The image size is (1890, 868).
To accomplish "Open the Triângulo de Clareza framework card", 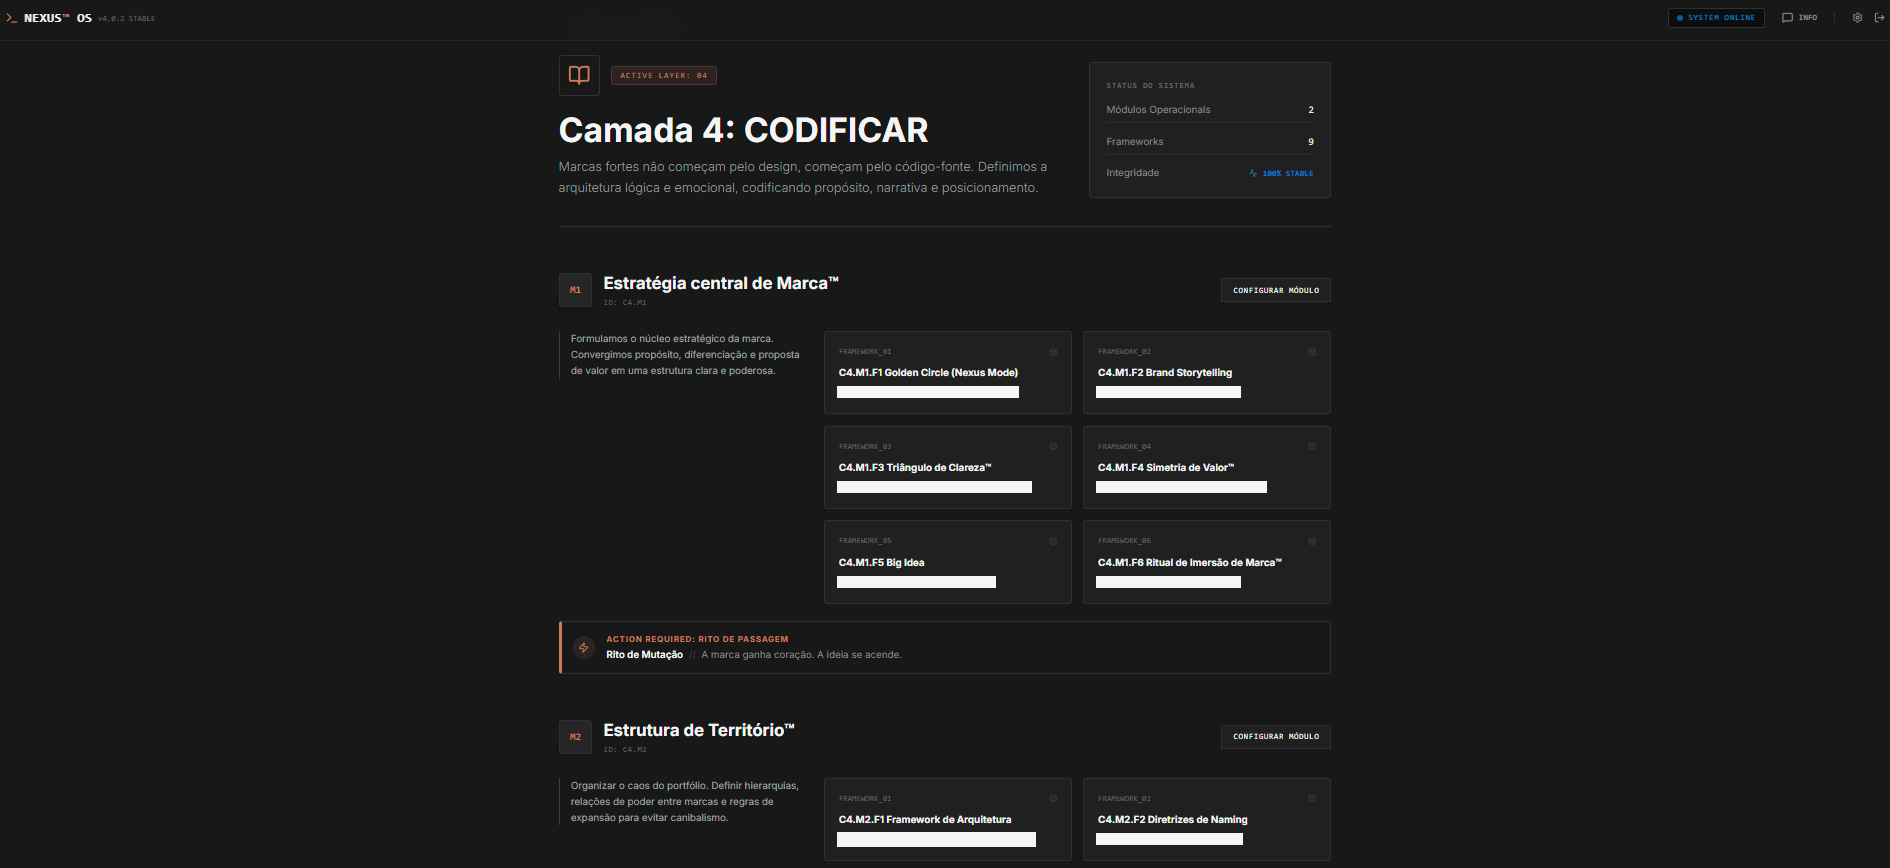I will (947, 467).
